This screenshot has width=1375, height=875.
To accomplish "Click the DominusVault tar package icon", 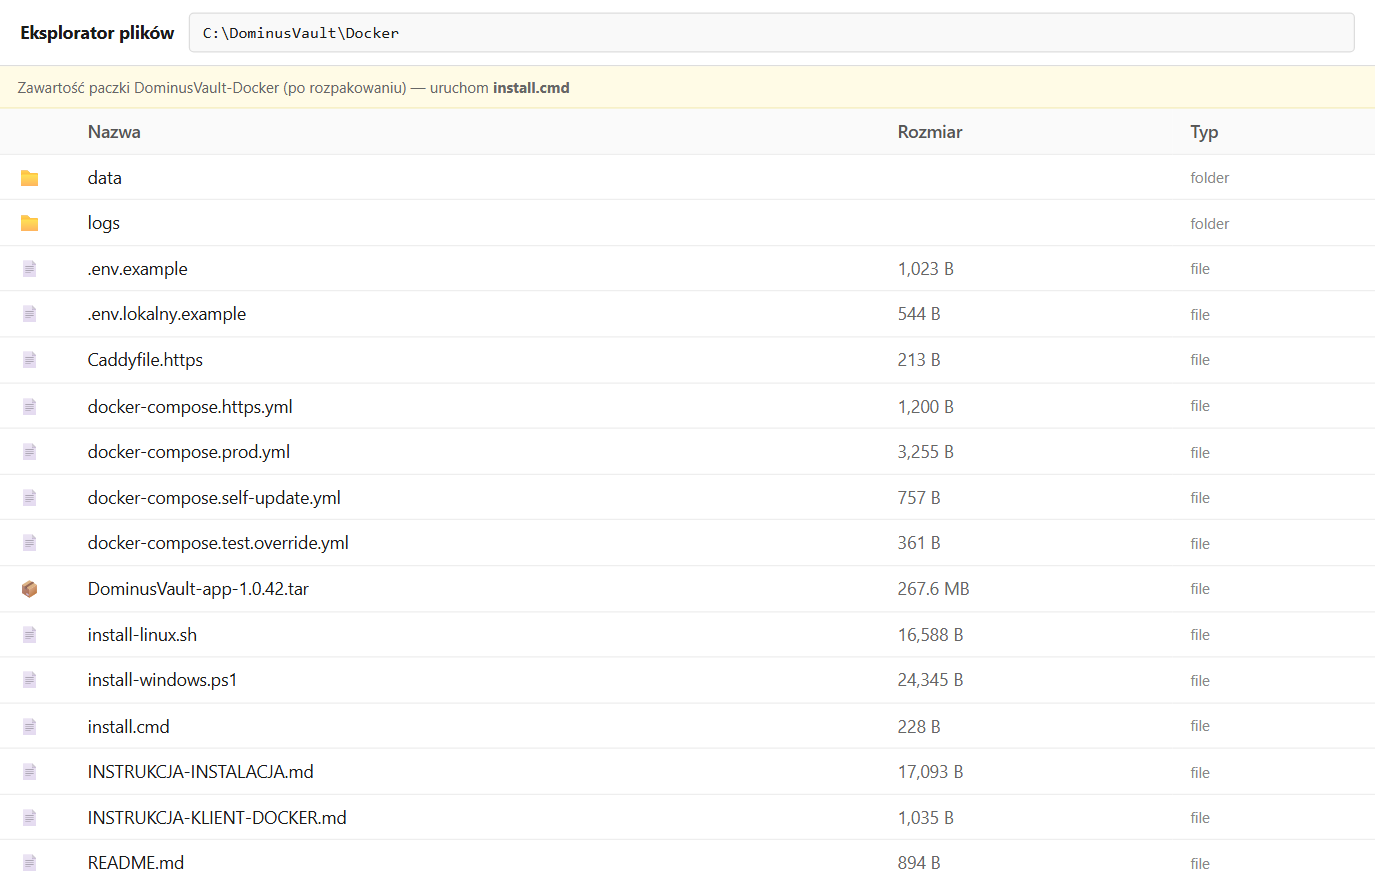I will (x=30, y=589).
